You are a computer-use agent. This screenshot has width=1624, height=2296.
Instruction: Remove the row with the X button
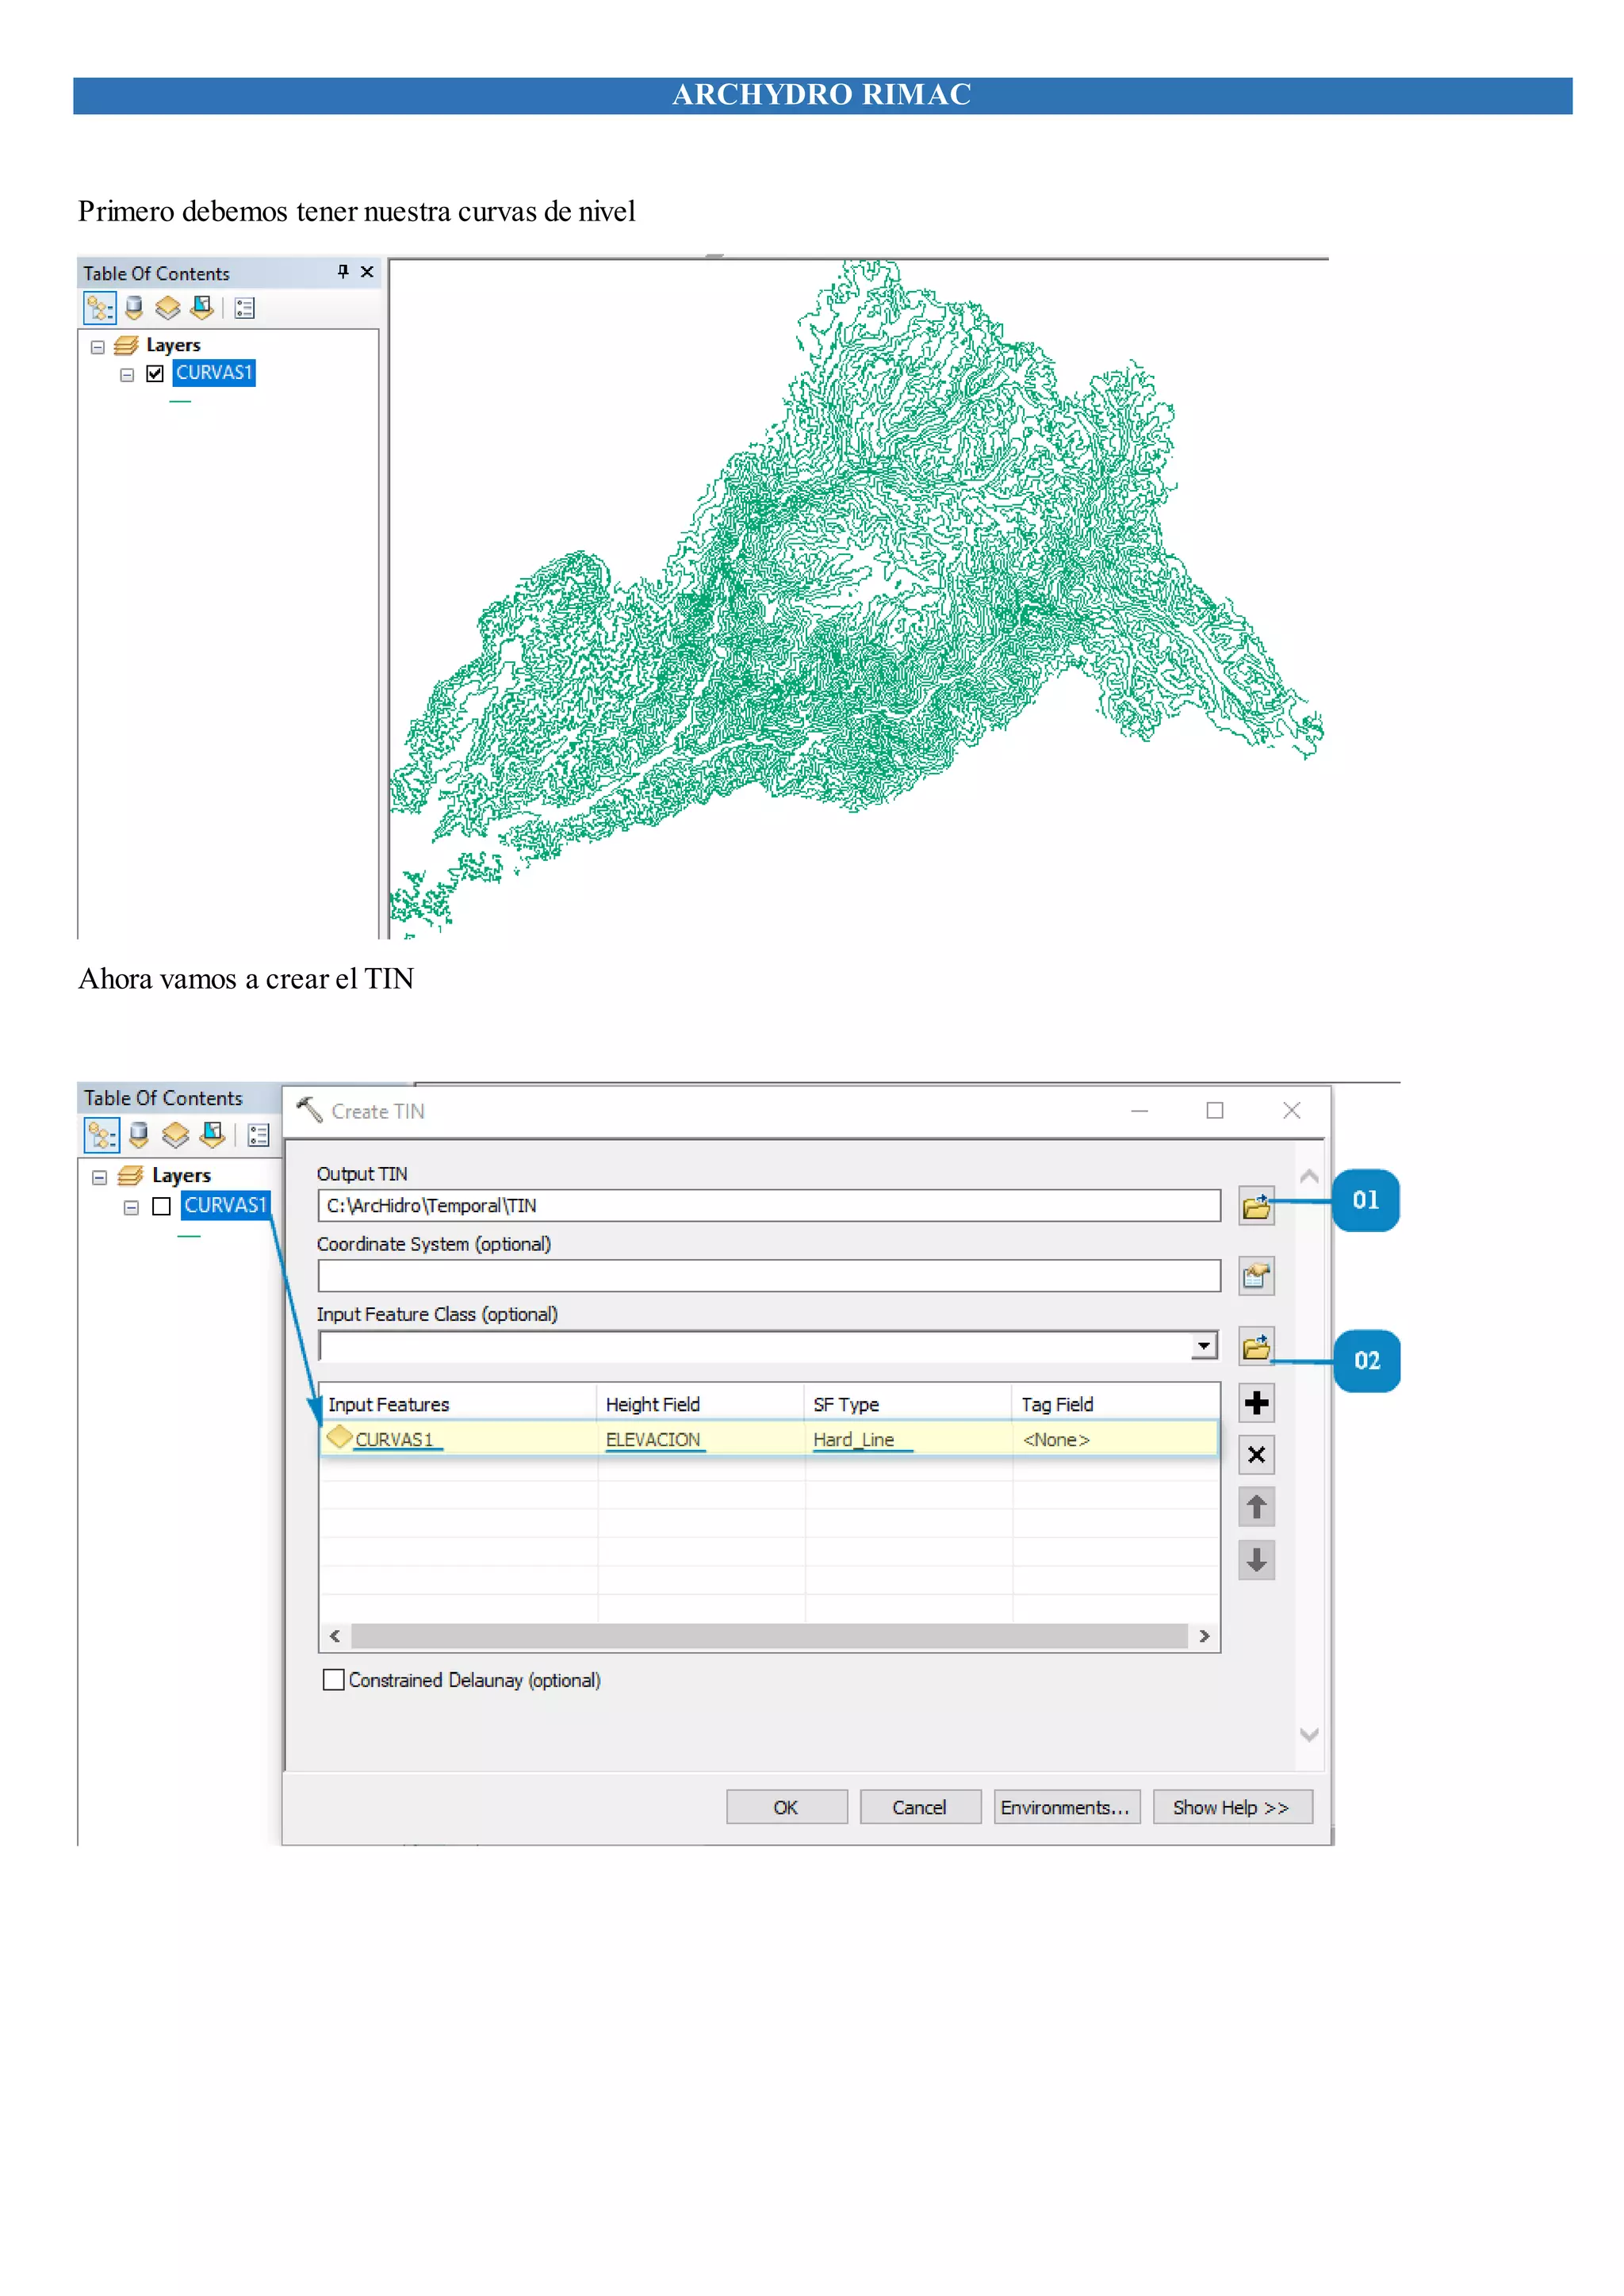point(1256,1455)
